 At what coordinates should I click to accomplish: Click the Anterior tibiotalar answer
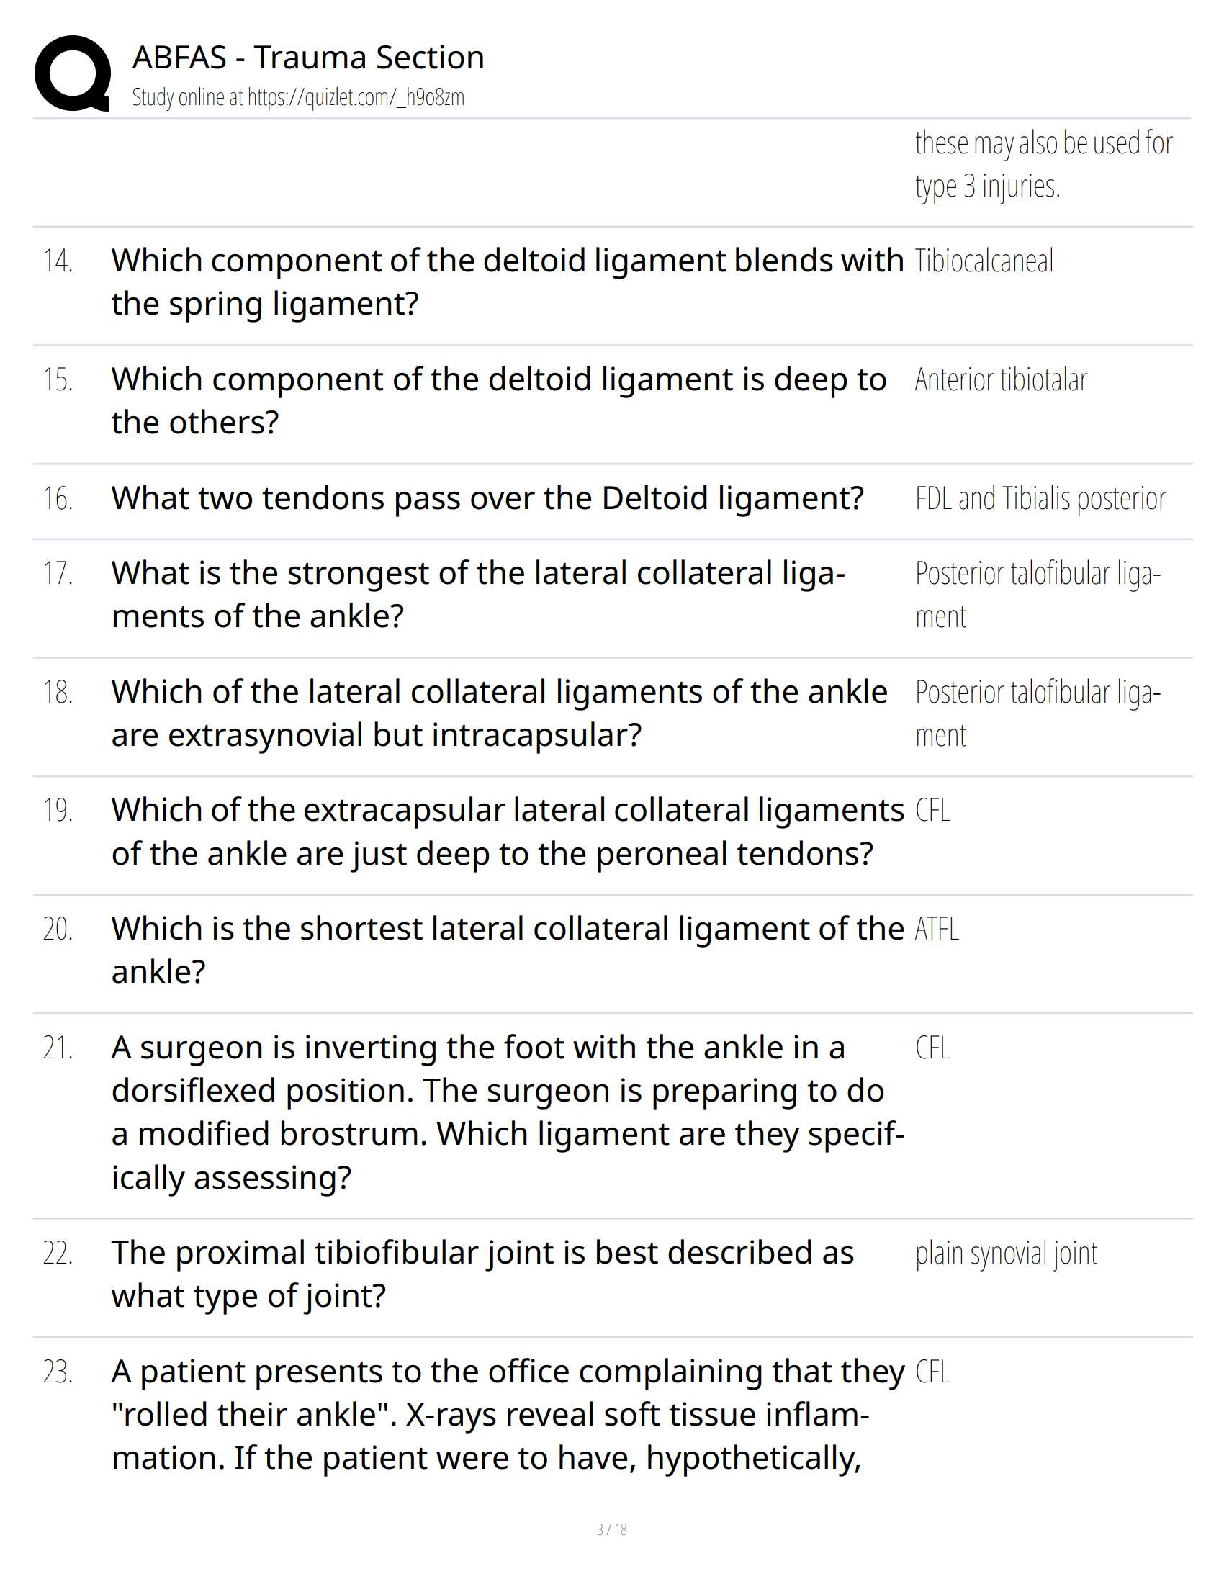(1001, 380)
